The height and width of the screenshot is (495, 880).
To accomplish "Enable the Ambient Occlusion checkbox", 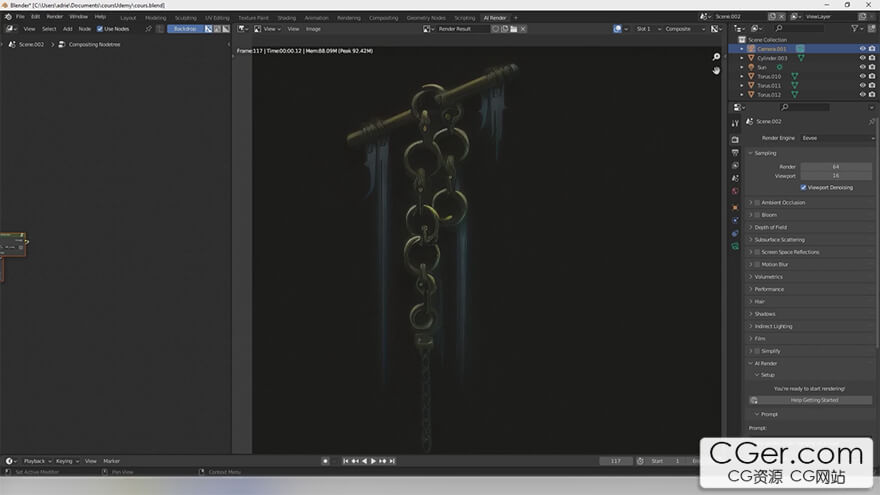I will tap(757, 203).
